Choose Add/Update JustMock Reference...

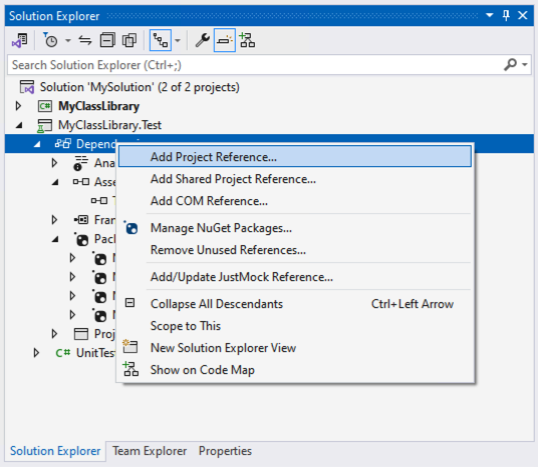pyautogui.click(x=295, y=277)
